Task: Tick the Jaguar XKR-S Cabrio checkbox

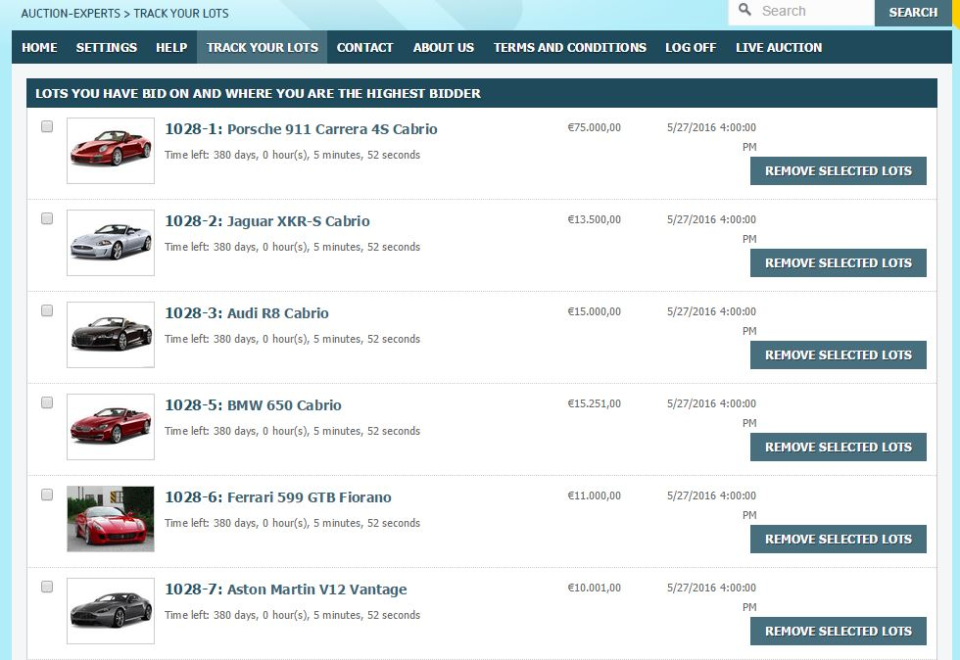Action: click(47, 219)
